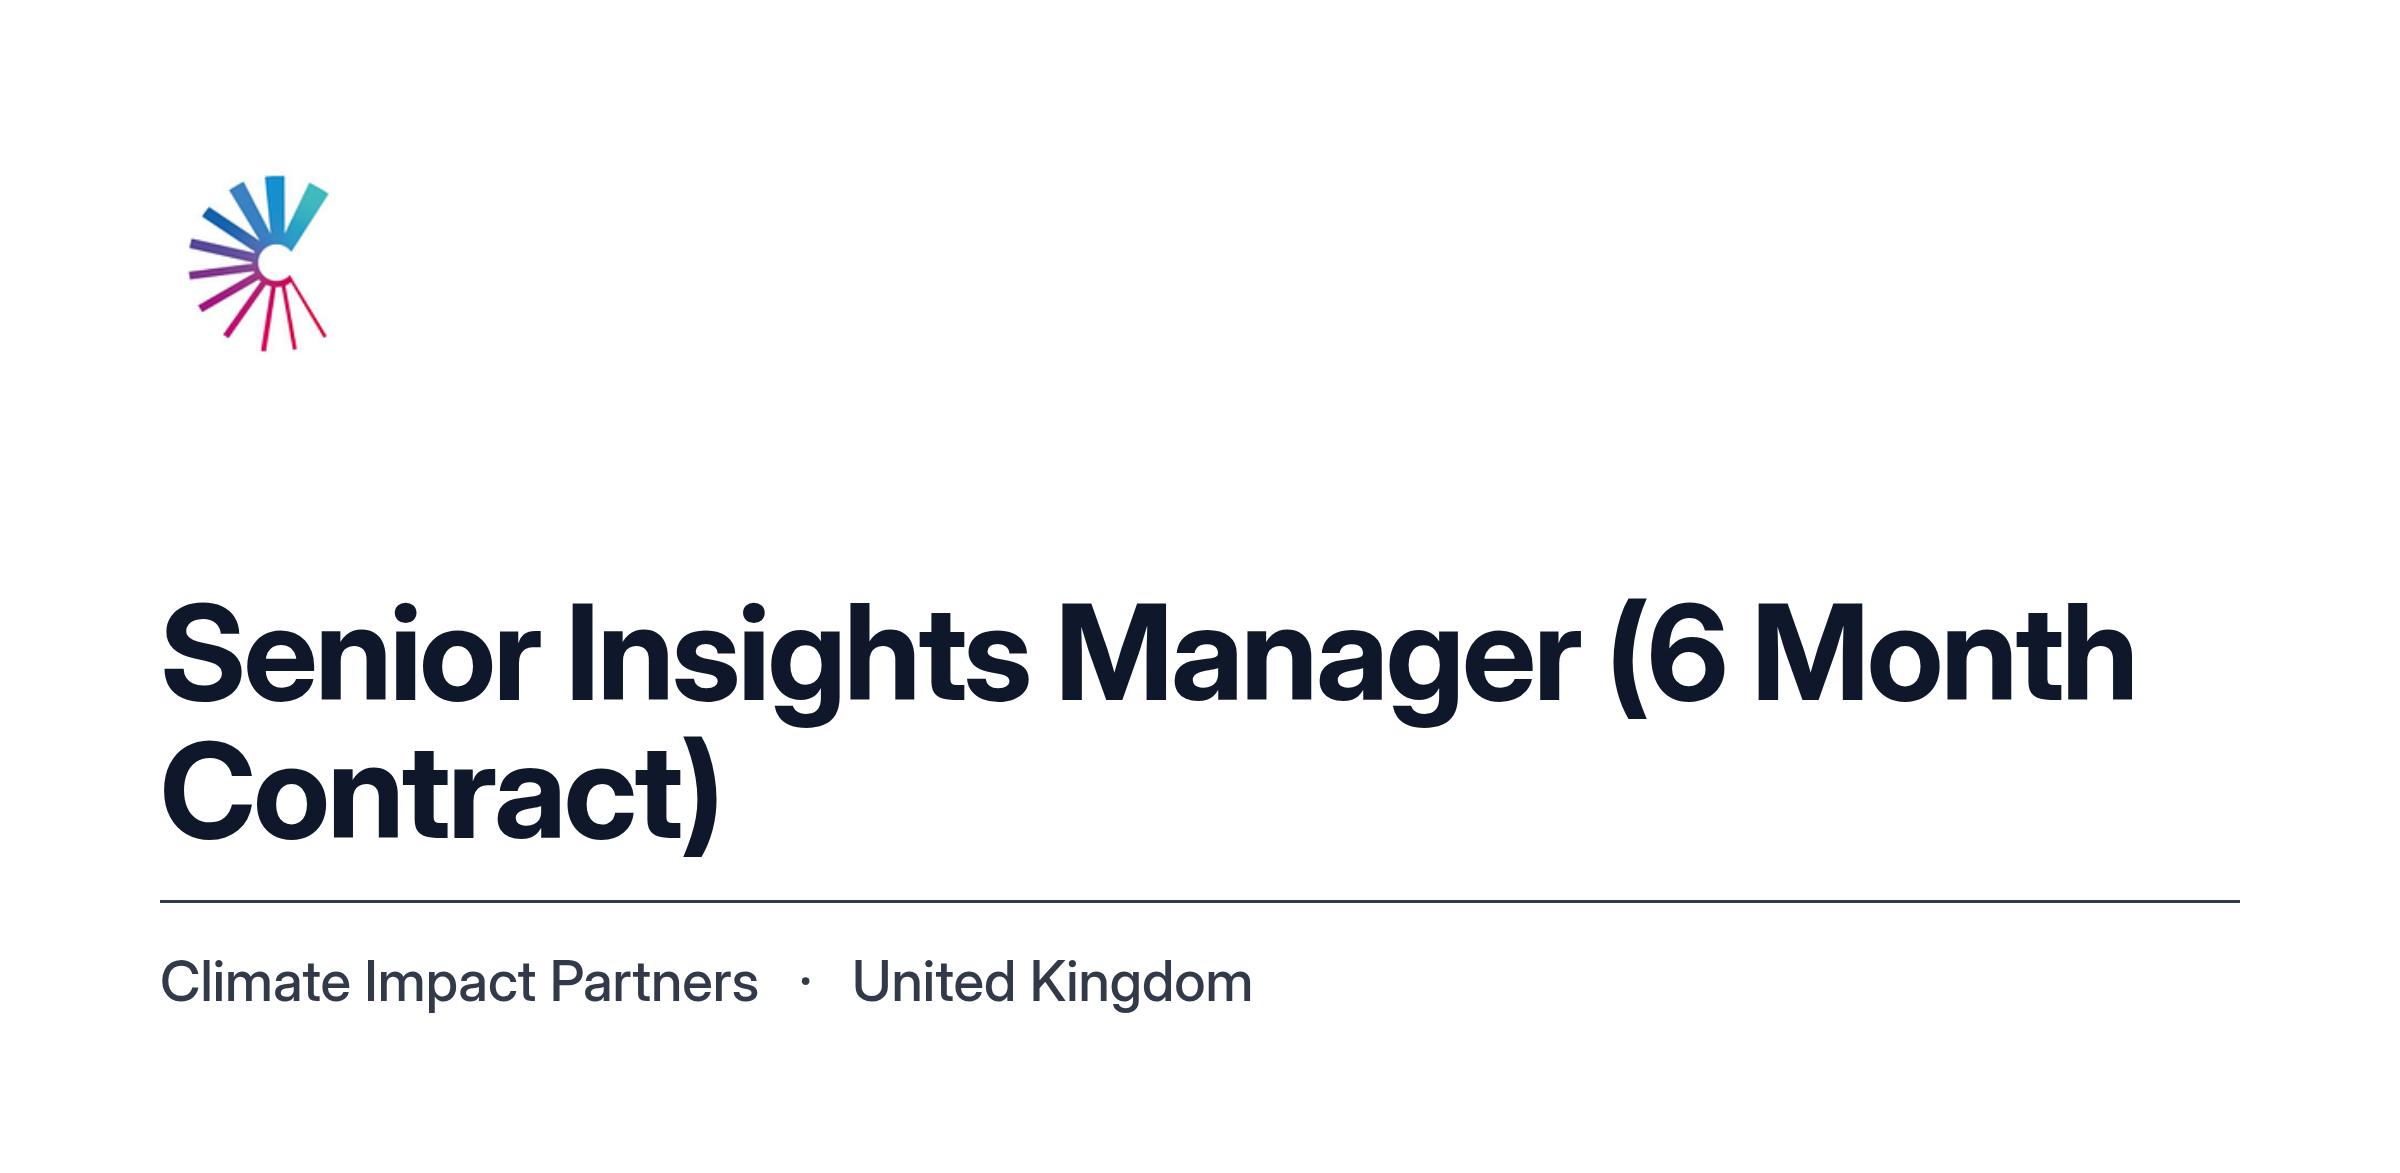Click the word "Senior" in the job title
Viewport: 2400px width, 1173px height.
(x=351, y=656)
